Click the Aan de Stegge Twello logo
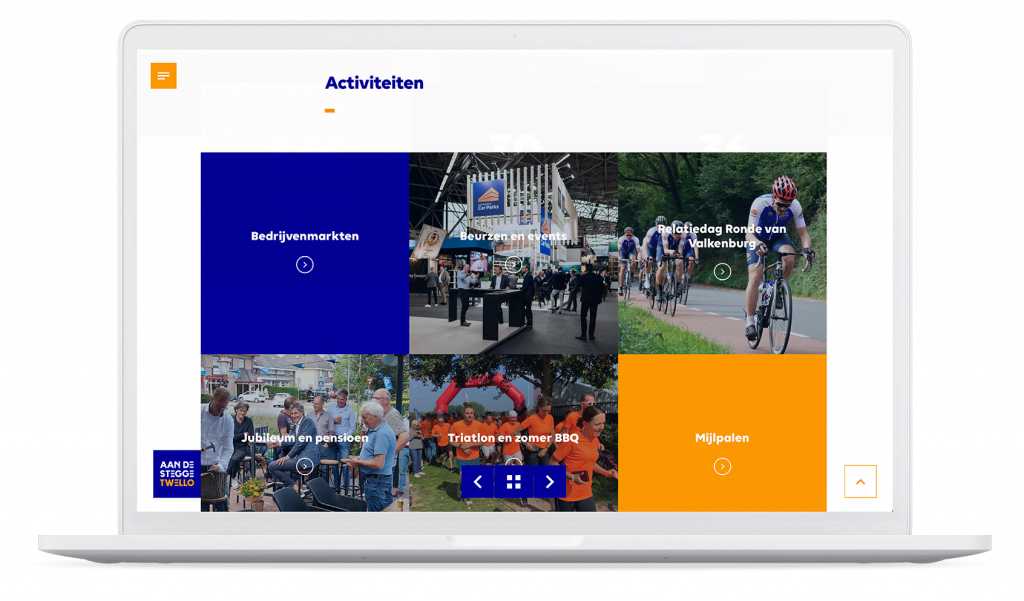This screenshot has width=1024, height=601. 175,473
